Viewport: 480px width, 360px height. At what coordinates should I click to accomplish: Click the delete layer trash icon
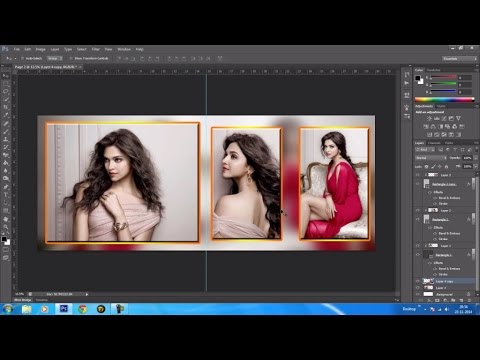point(469,300)
